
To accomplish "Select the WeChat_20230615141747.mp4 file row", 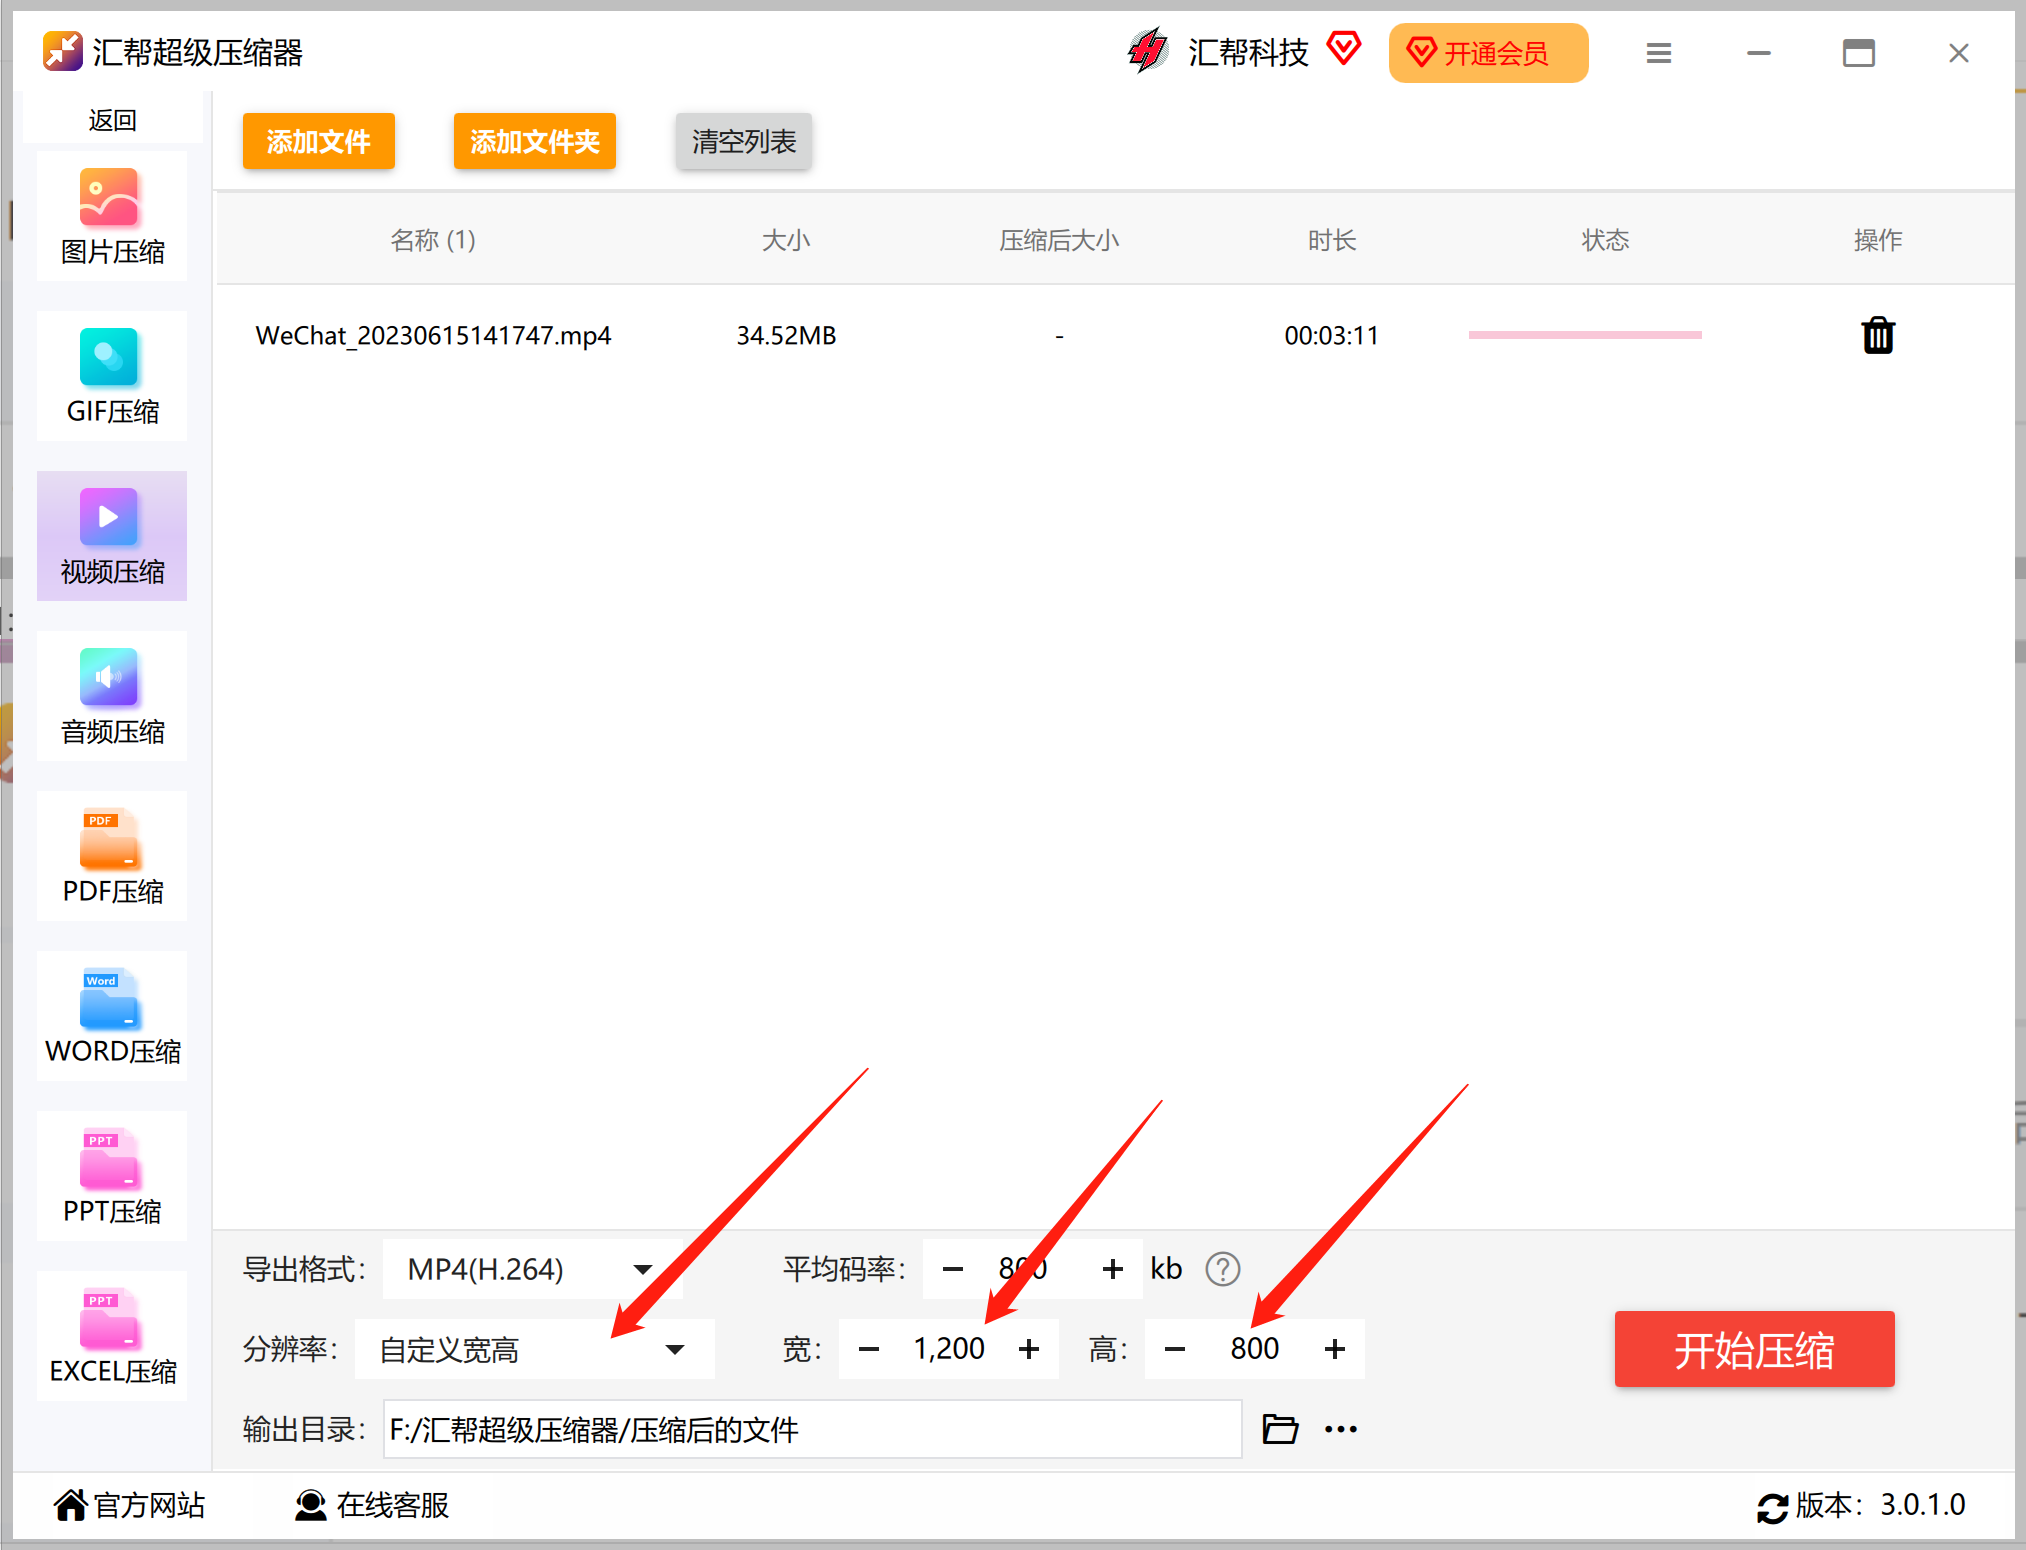I will pyautogui.click(x=1114, y=335).
